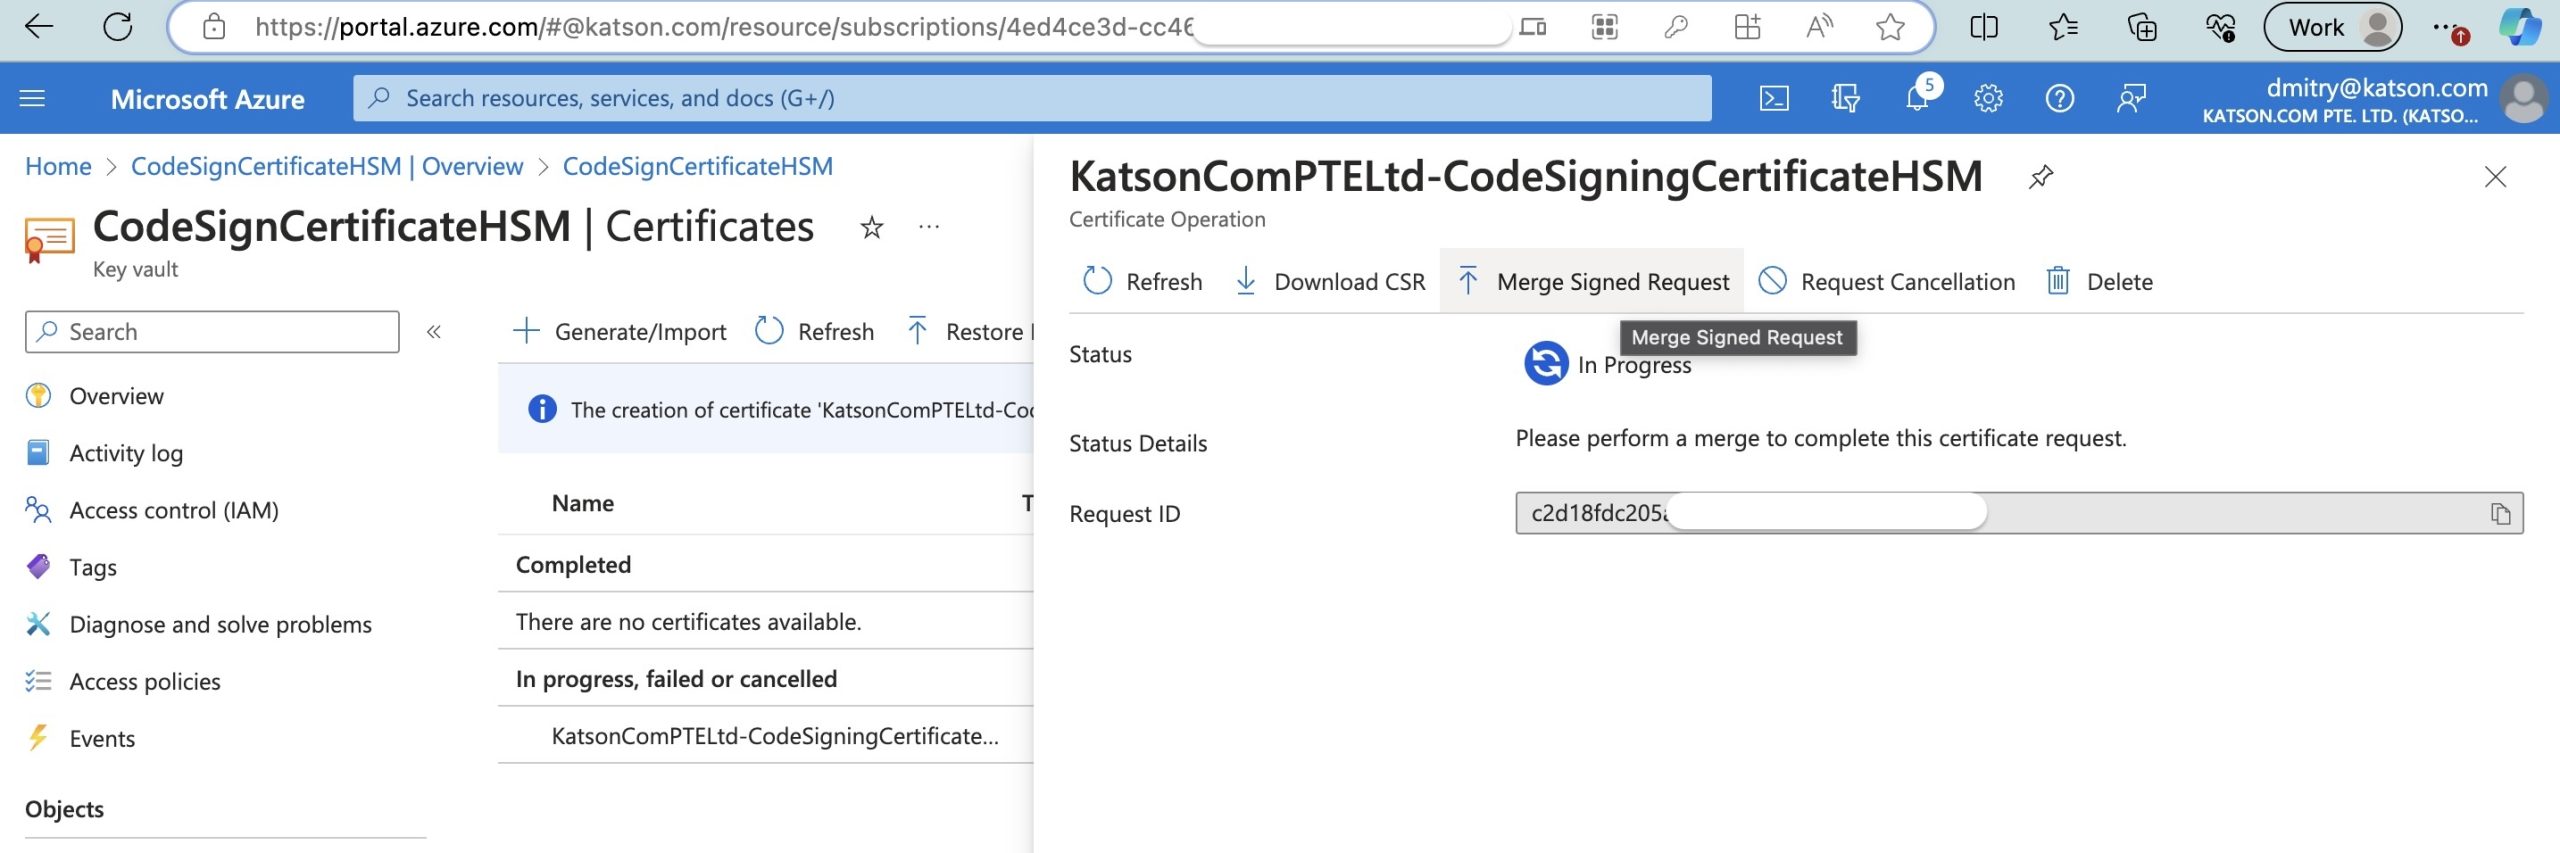The width and height of the screenshot is (2560, 853).
Task: Open the Work profile button
Action: click(2332, 27)
